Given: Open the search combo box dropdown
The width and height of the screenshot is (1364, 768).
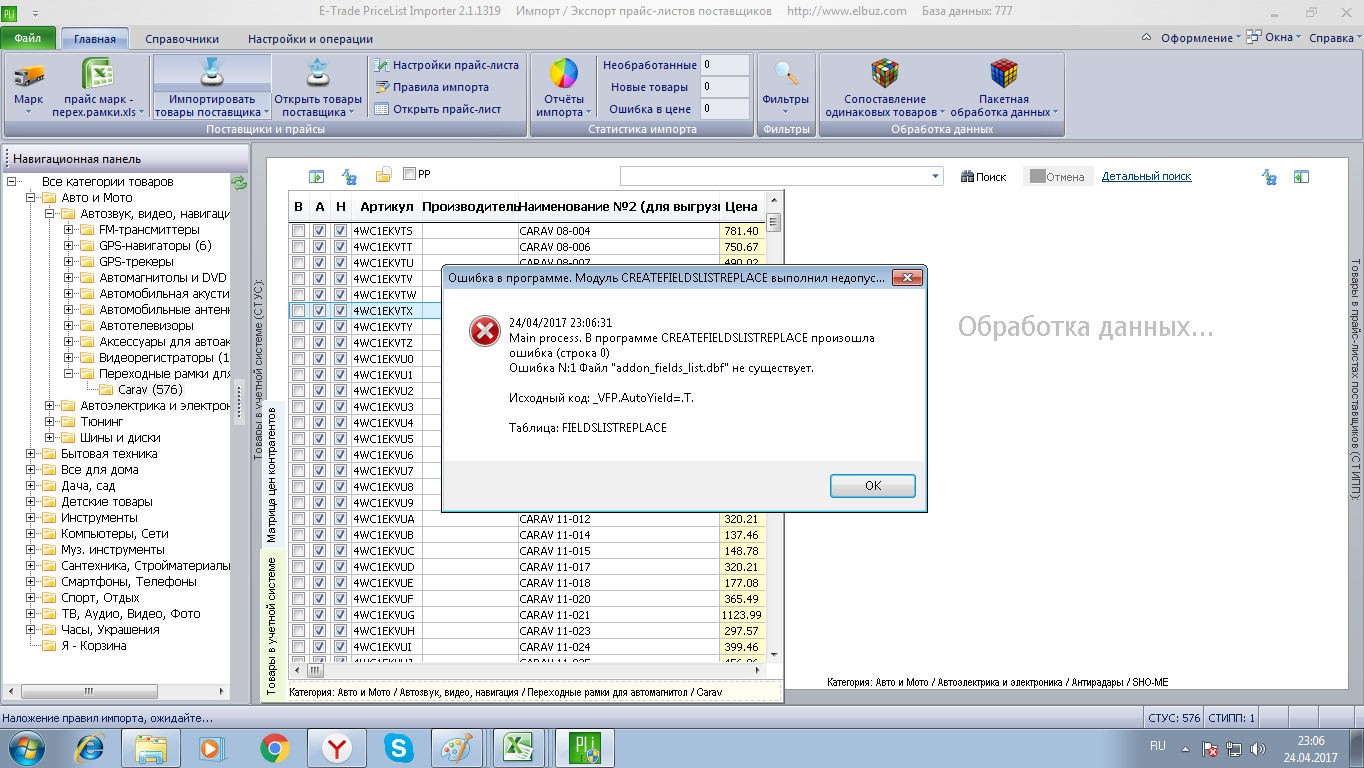Looking at the screenshot, I should pos(936,176).
